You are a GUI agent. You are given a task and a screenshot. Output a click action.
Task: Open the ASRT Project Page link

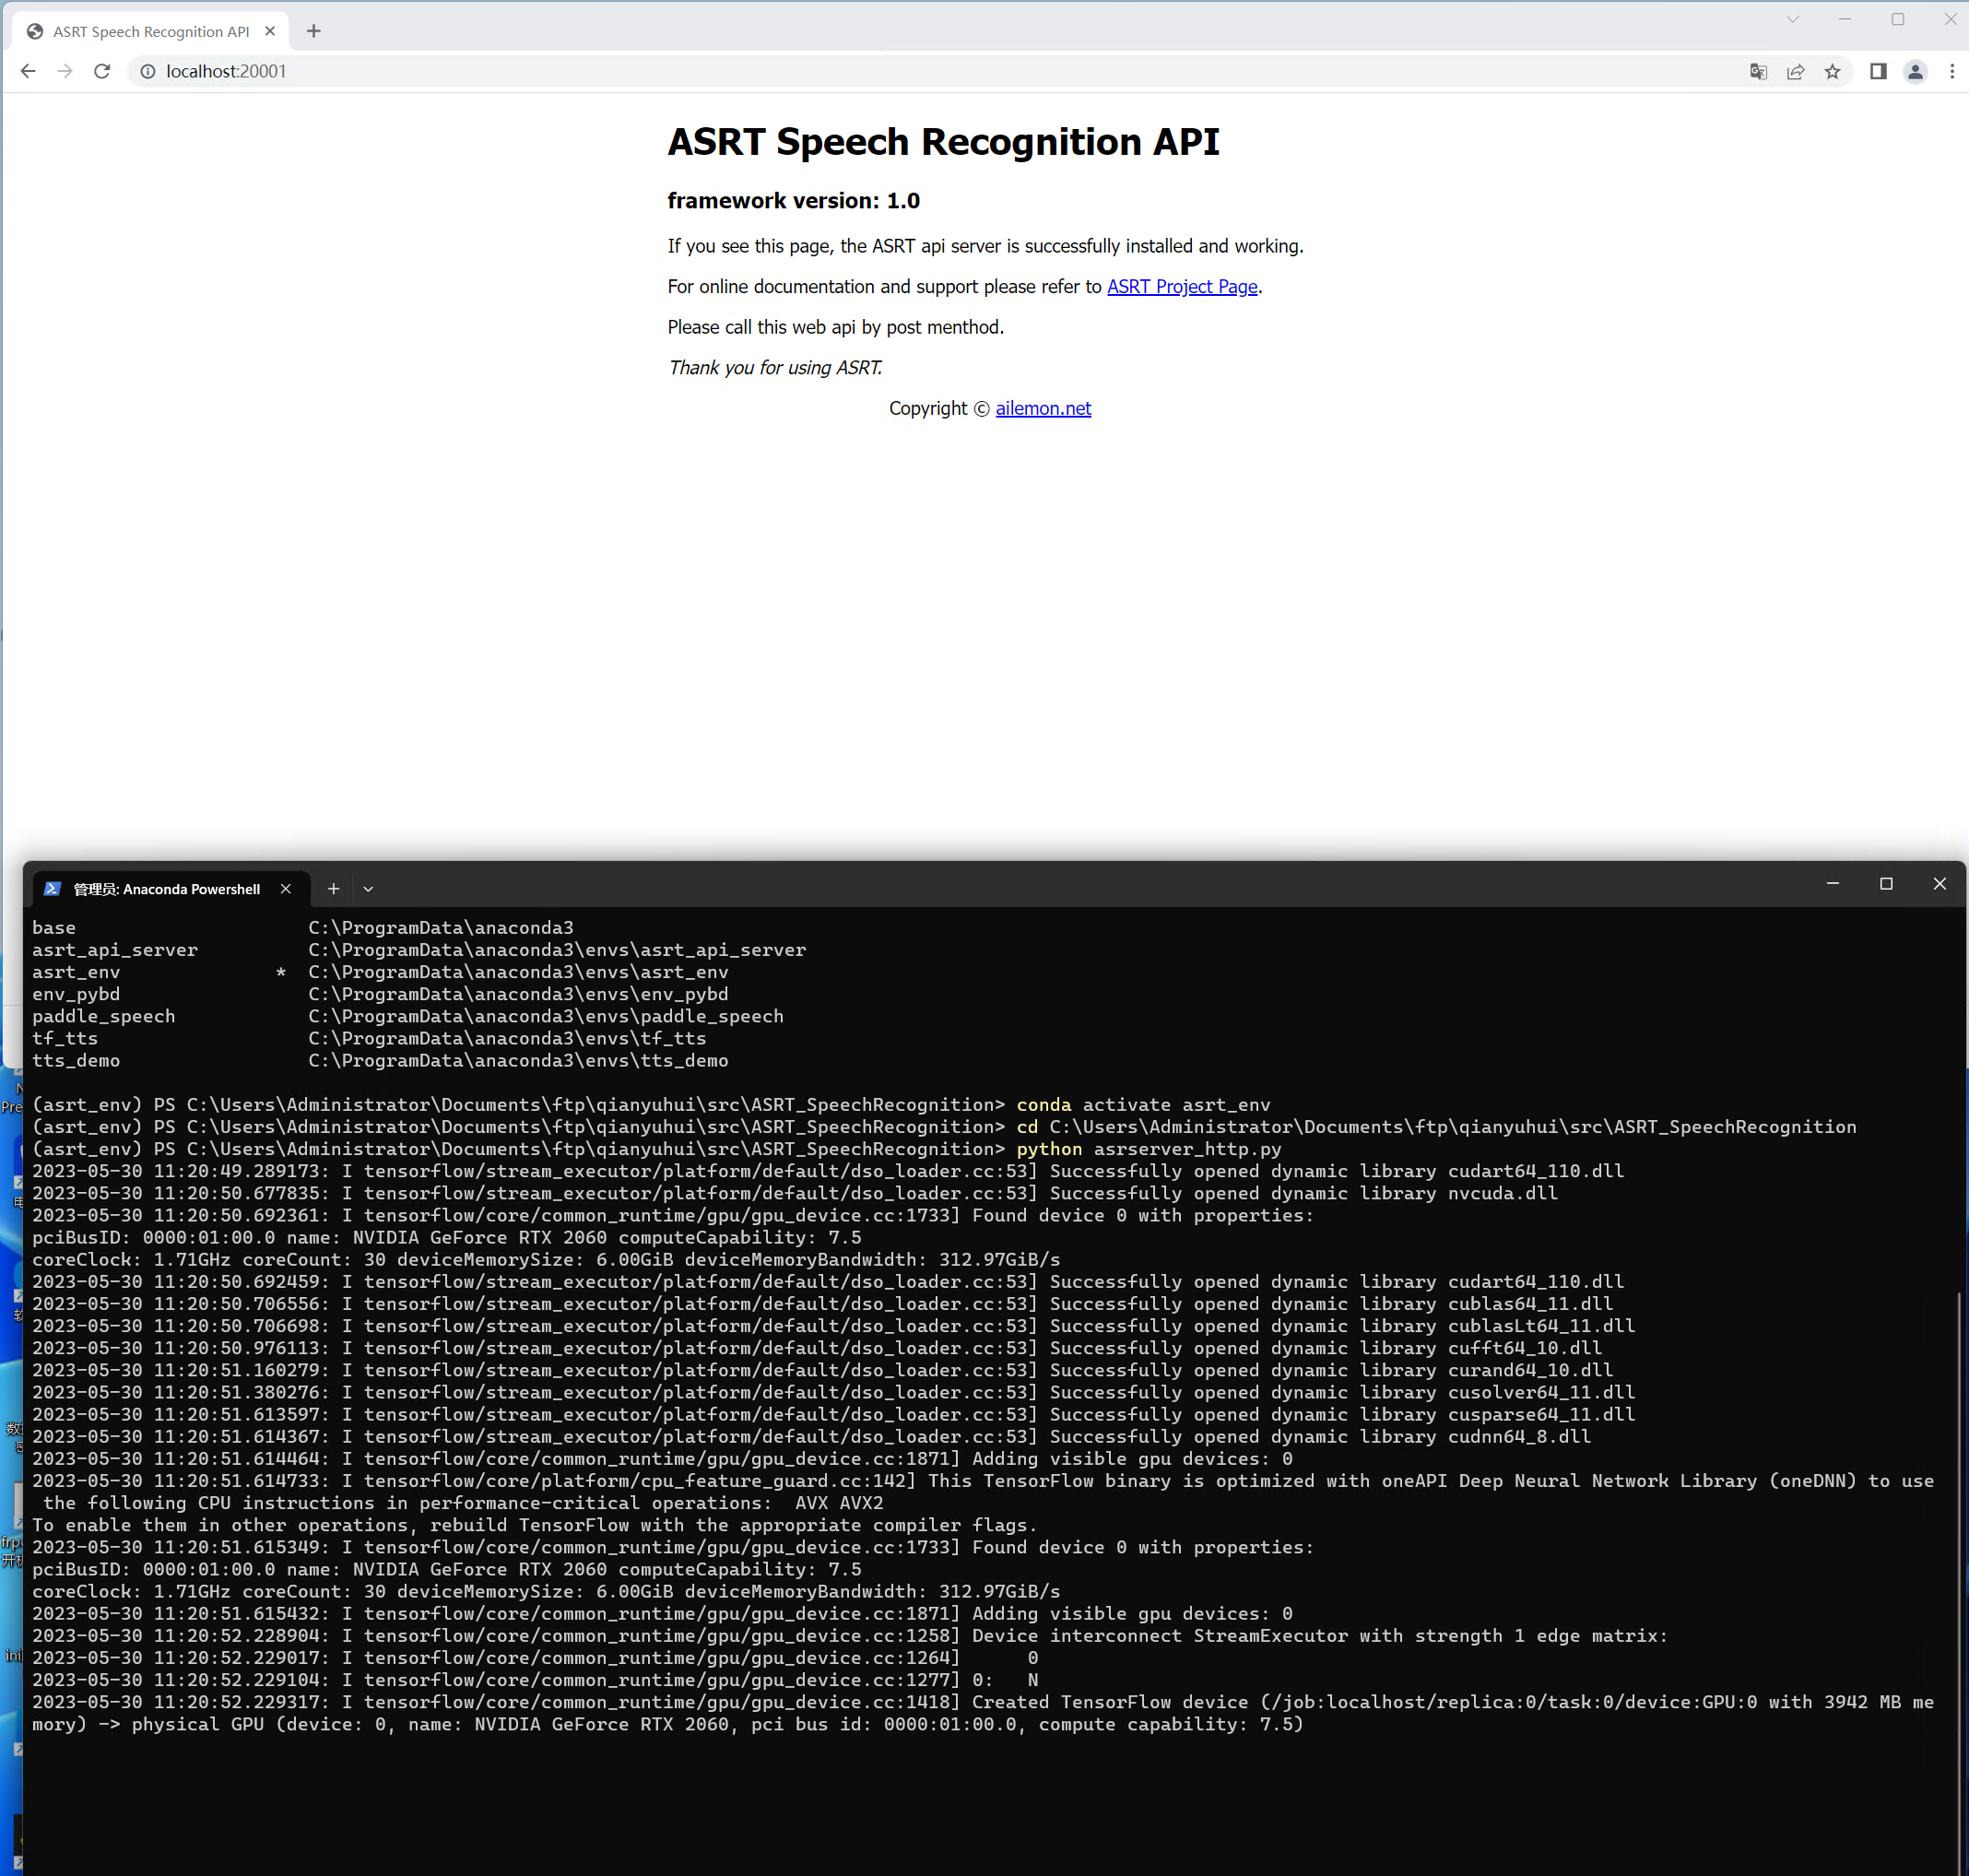1181,287
